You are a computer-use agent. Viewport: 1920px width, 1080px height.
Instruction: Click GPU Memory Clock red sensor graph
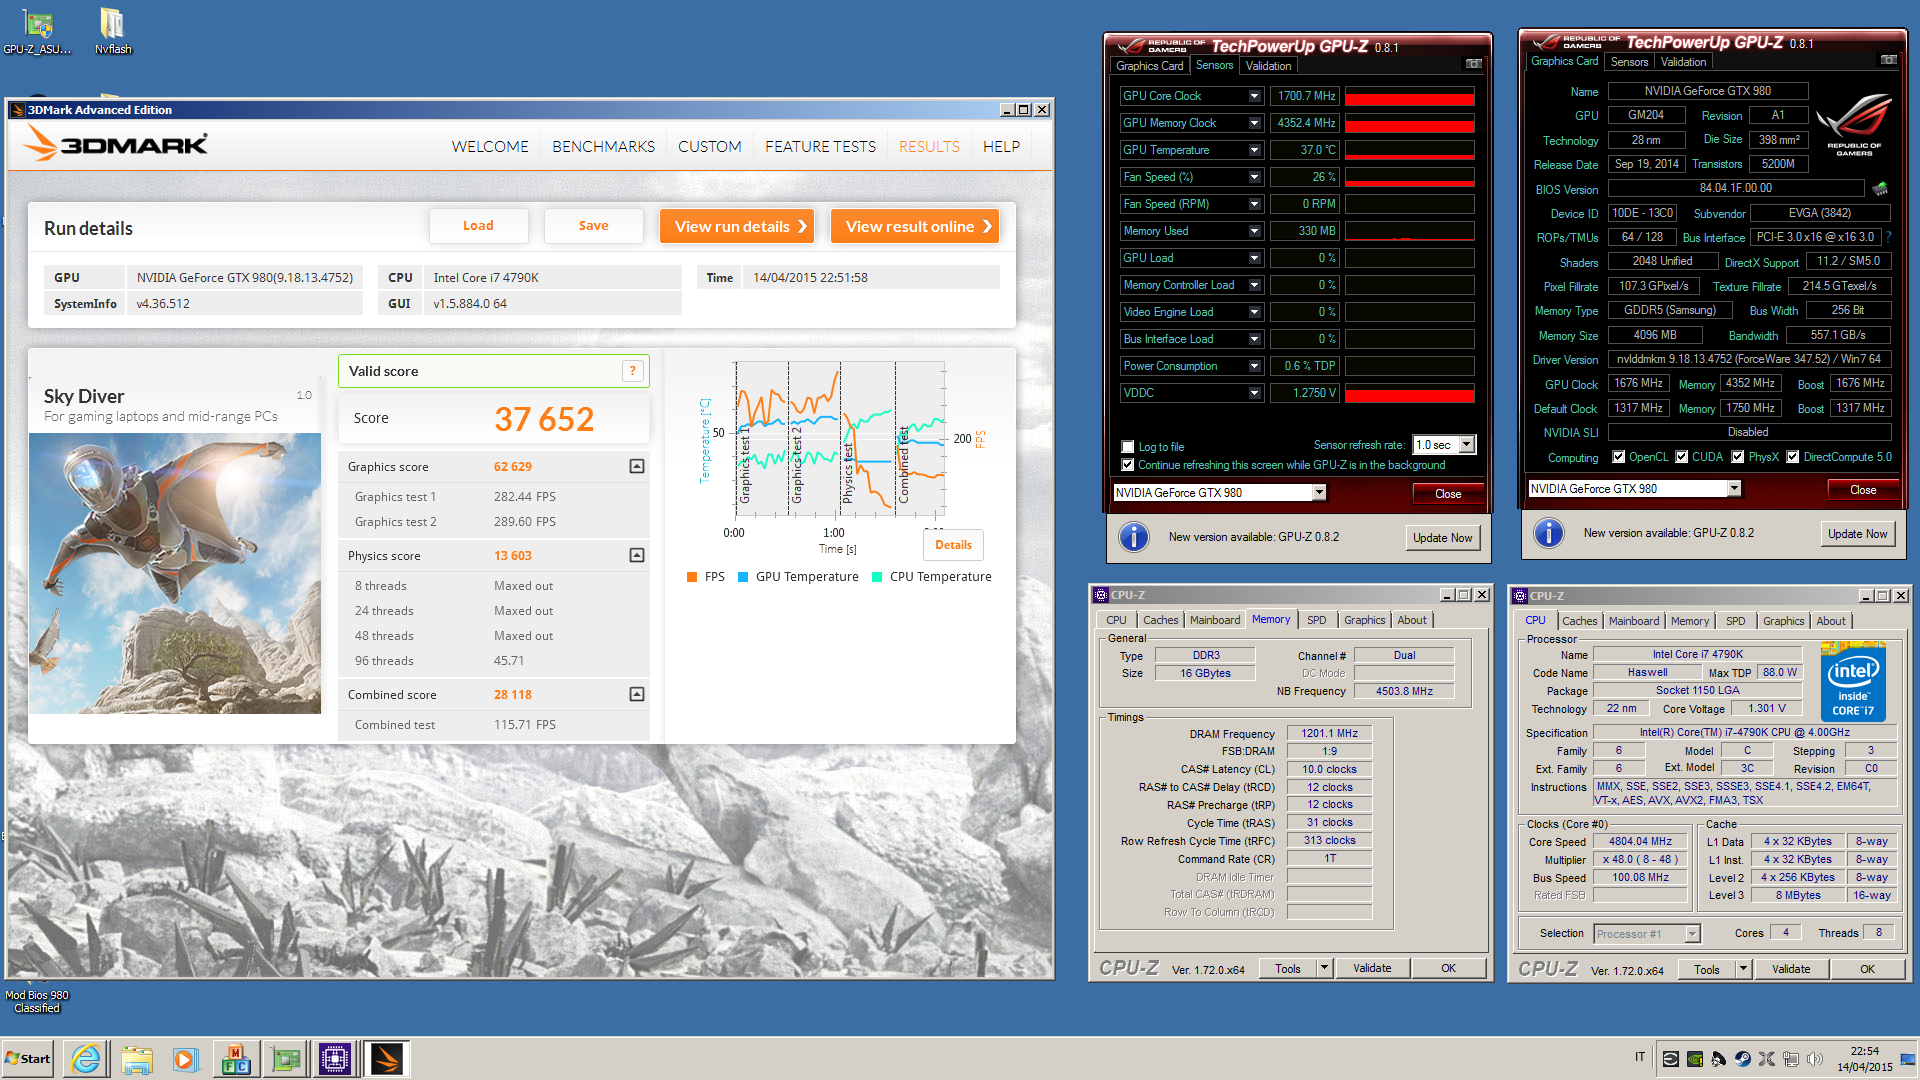(x=1409, y=123)
